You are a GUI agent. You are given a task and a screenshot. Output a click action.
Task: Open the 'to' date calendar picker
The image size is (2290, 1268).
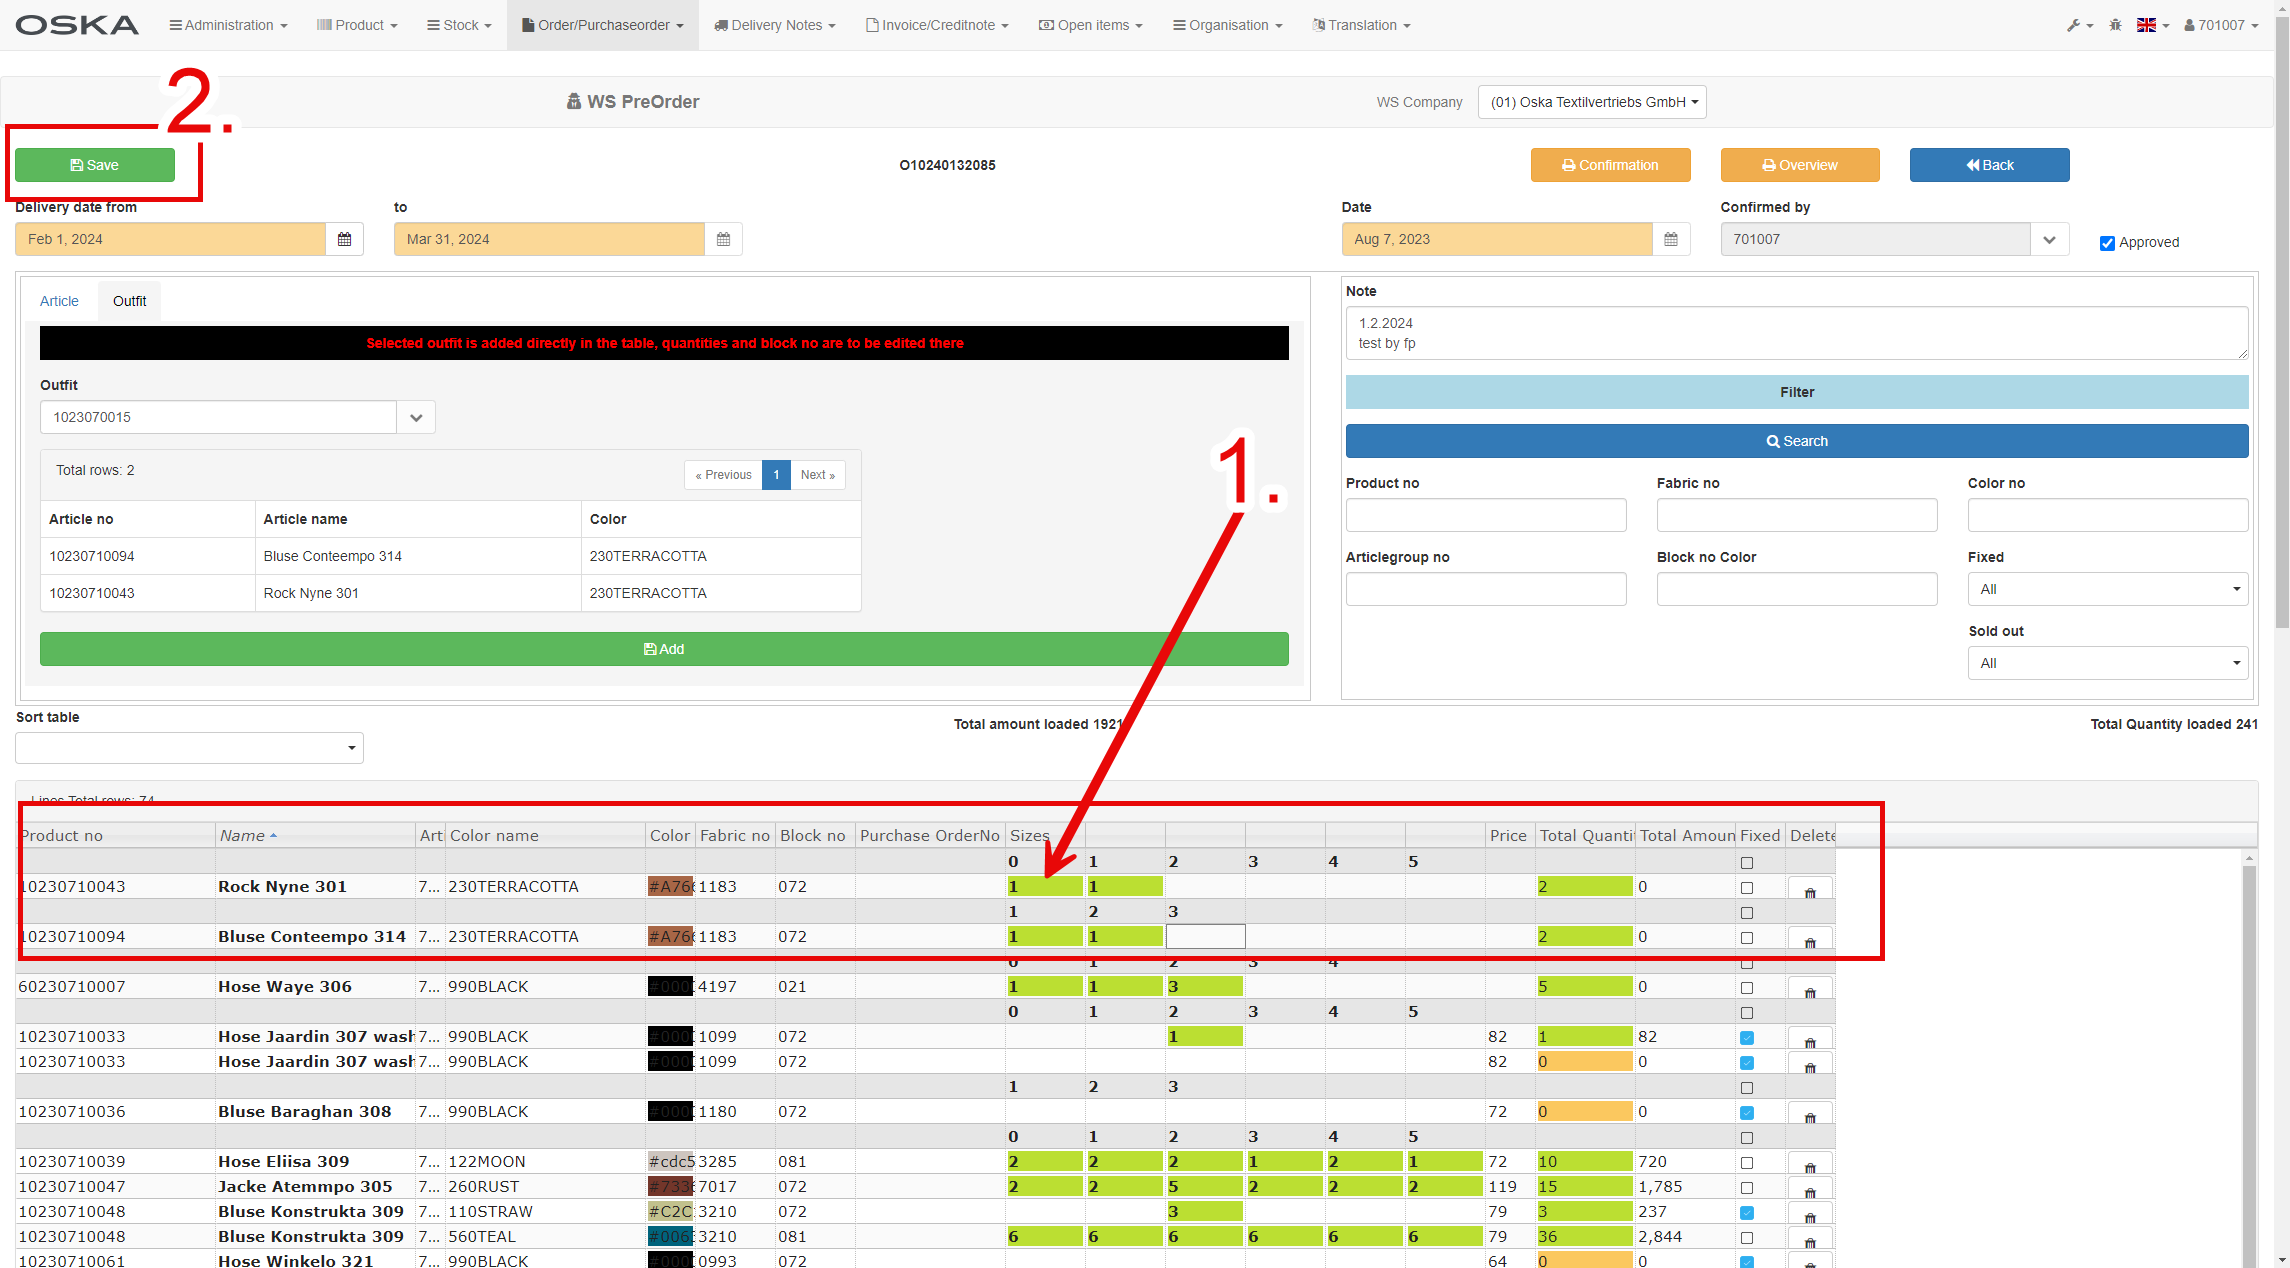pos(723,239)
